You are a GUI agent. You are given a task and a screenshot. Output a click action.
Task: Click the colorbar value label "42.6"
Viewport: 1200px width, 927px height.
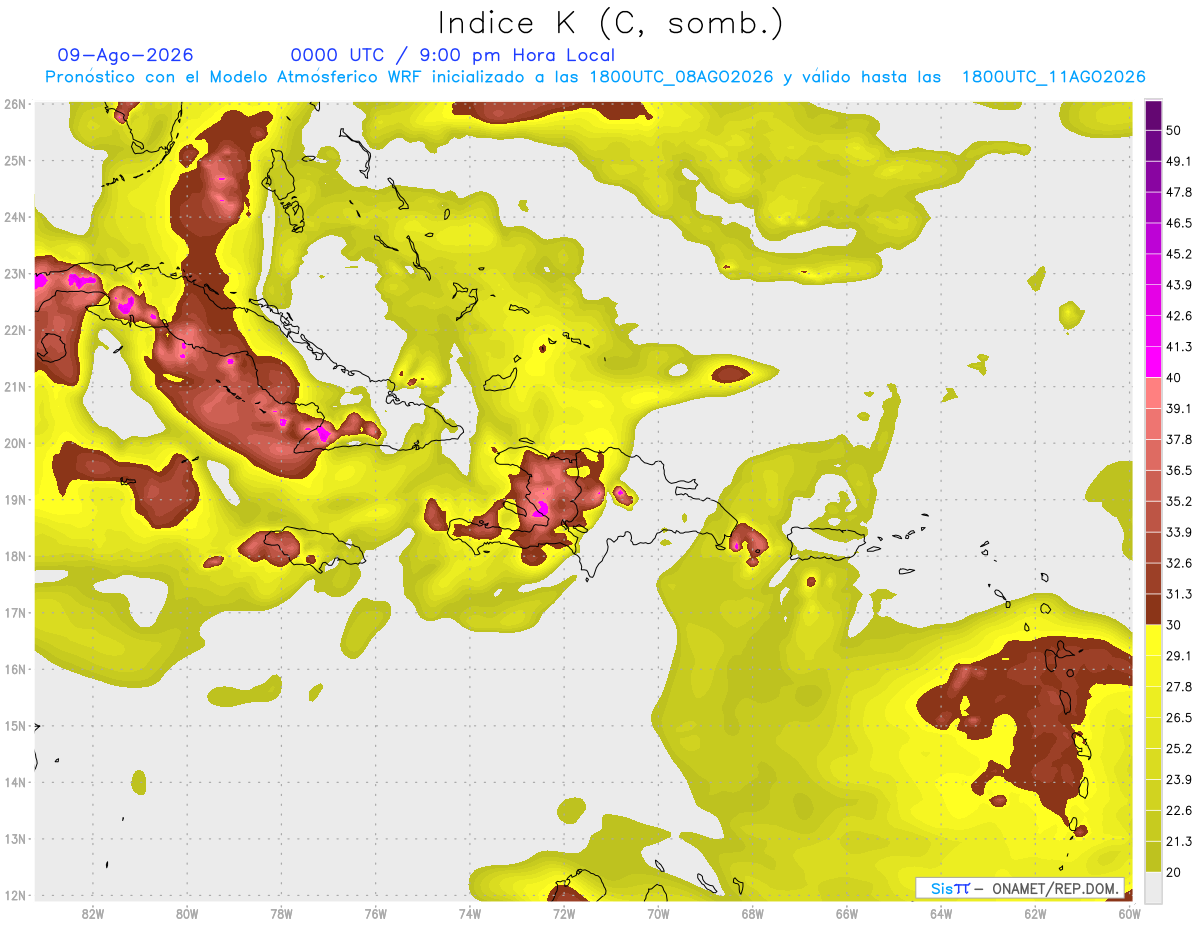coord(1179,316)
